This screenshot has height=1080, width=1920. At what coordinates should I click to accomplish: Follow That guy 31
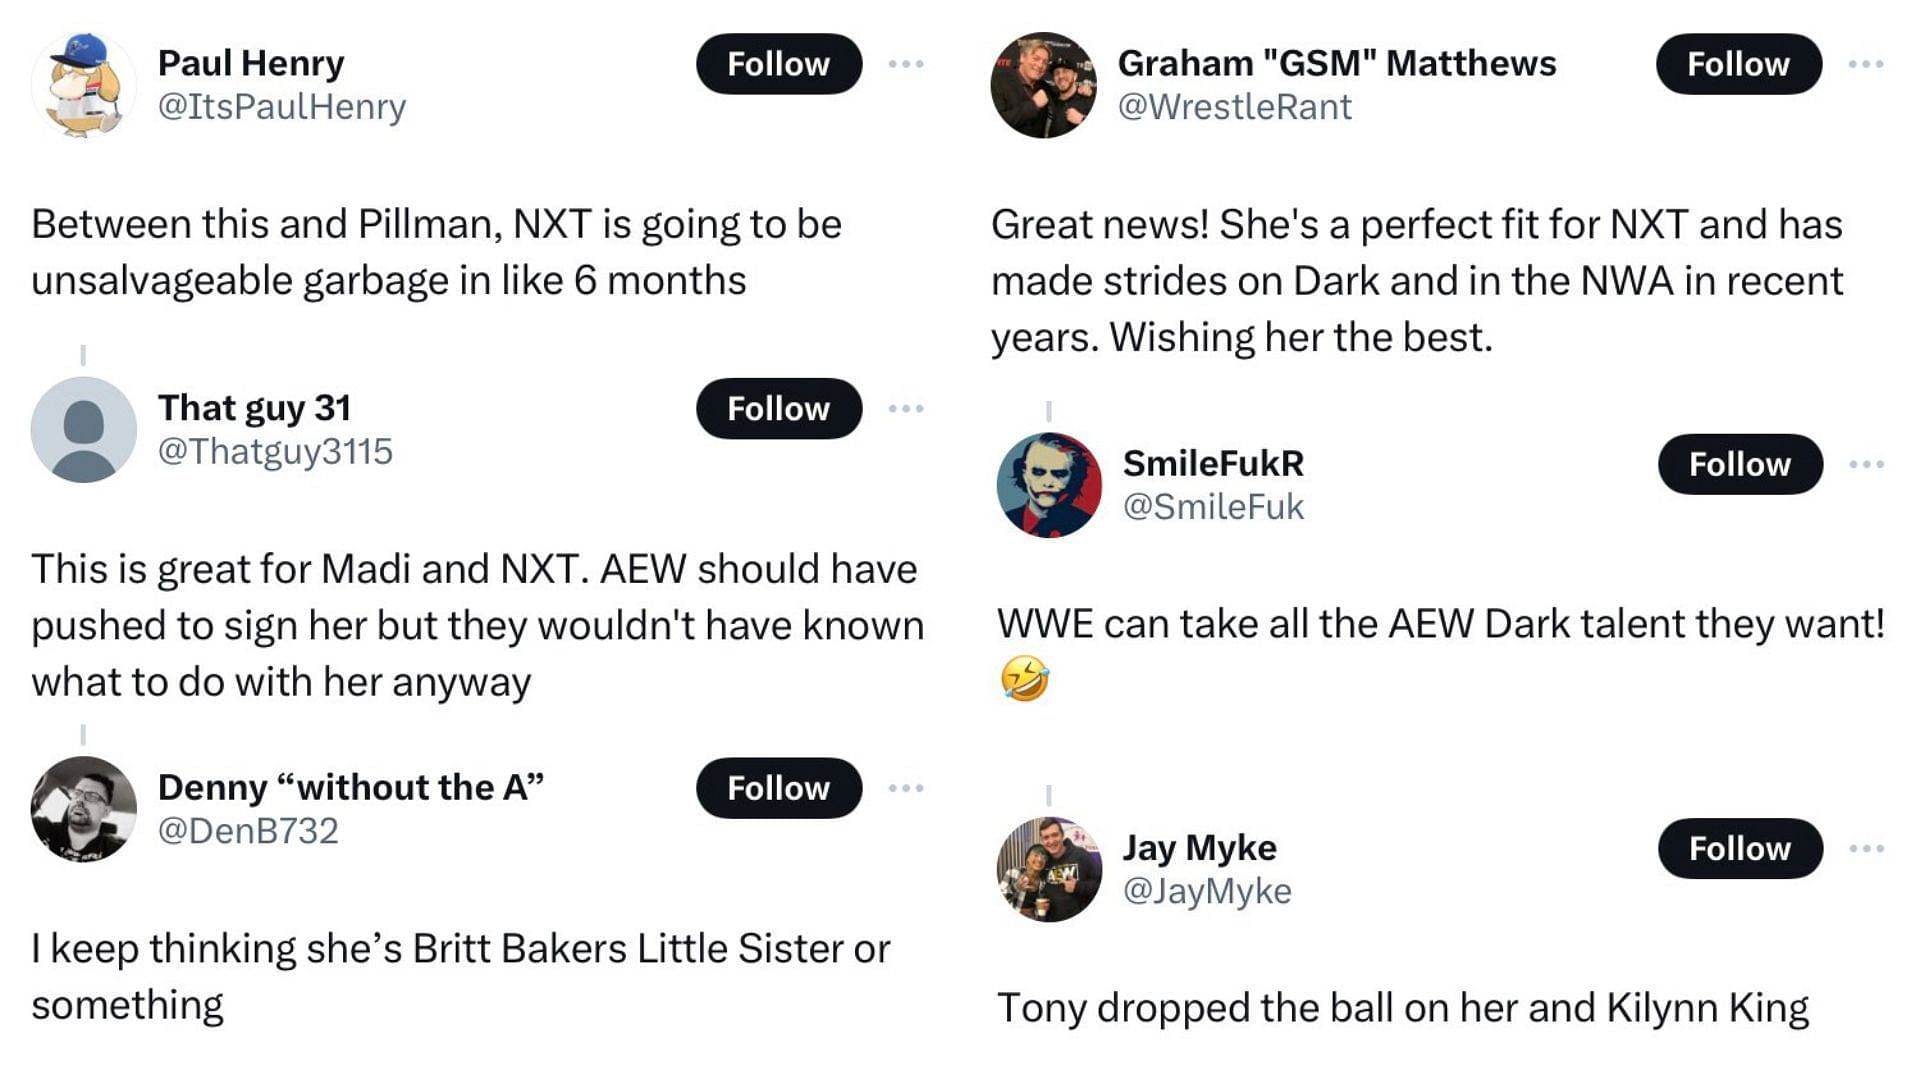tap(779, 408)
